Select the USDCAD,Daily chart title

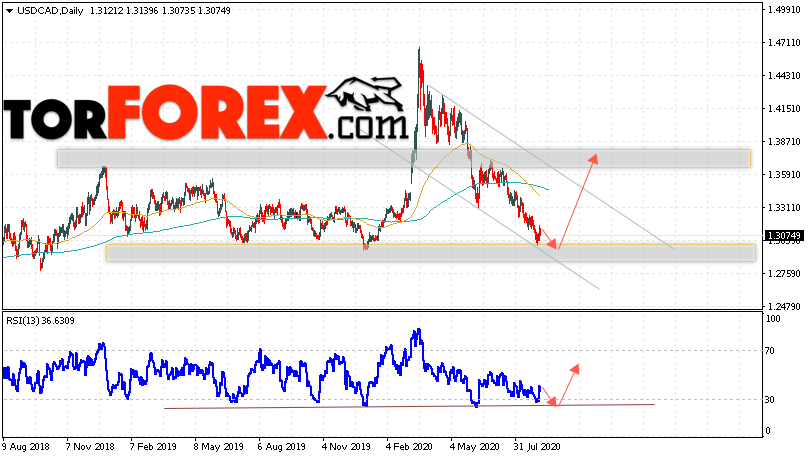pos(50,10)
